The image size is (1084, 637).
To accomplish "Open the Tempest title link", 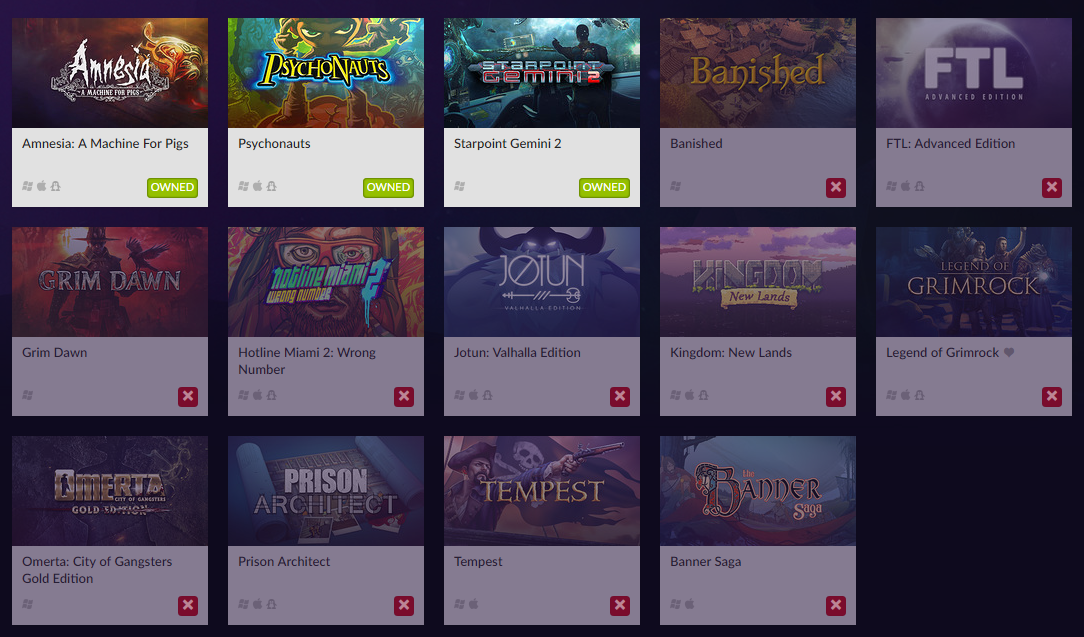I will (x=478, y=562).
